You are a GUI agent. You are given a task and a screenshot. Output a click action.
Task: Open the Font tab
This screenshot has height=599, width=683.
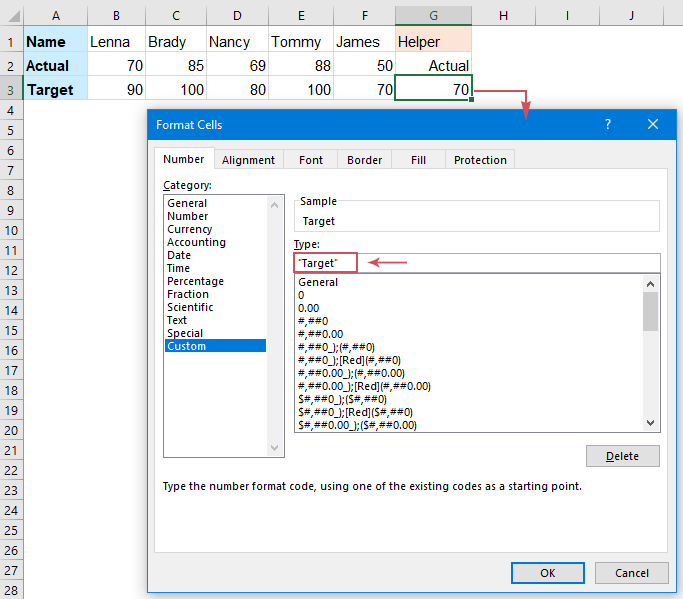tap(311, 160)
